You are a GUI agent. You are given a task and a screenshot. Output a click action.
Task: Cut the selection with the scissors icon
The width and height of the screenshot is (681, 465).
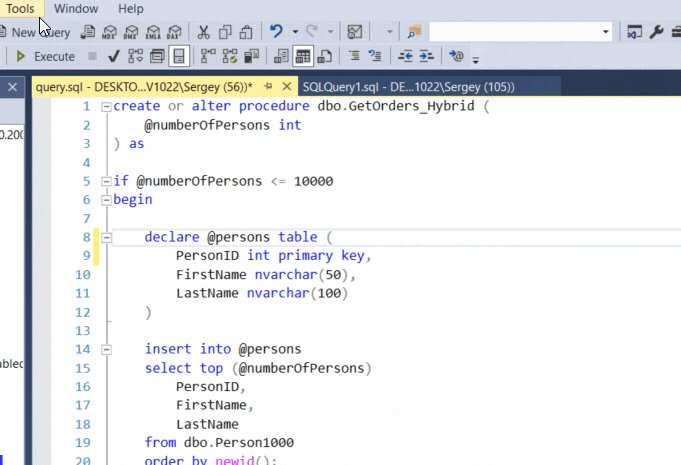[x=203, y=32]
